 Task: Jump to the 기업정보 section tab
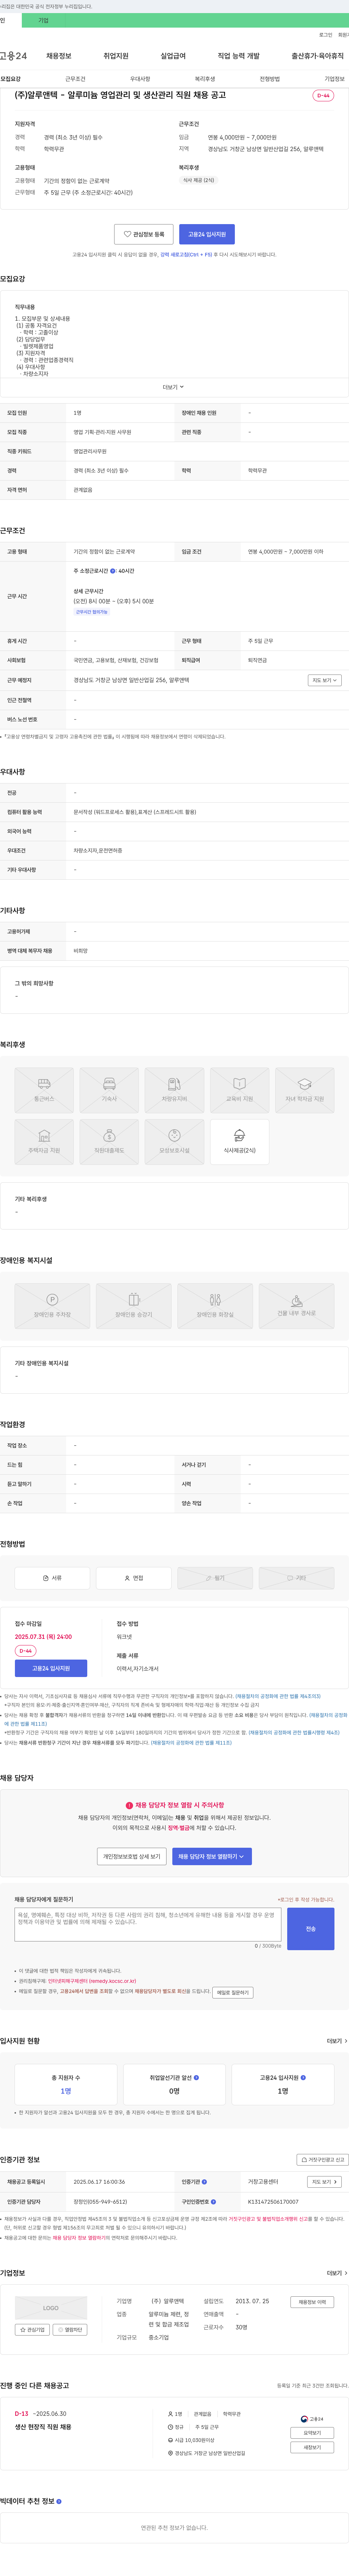[334, 79]
